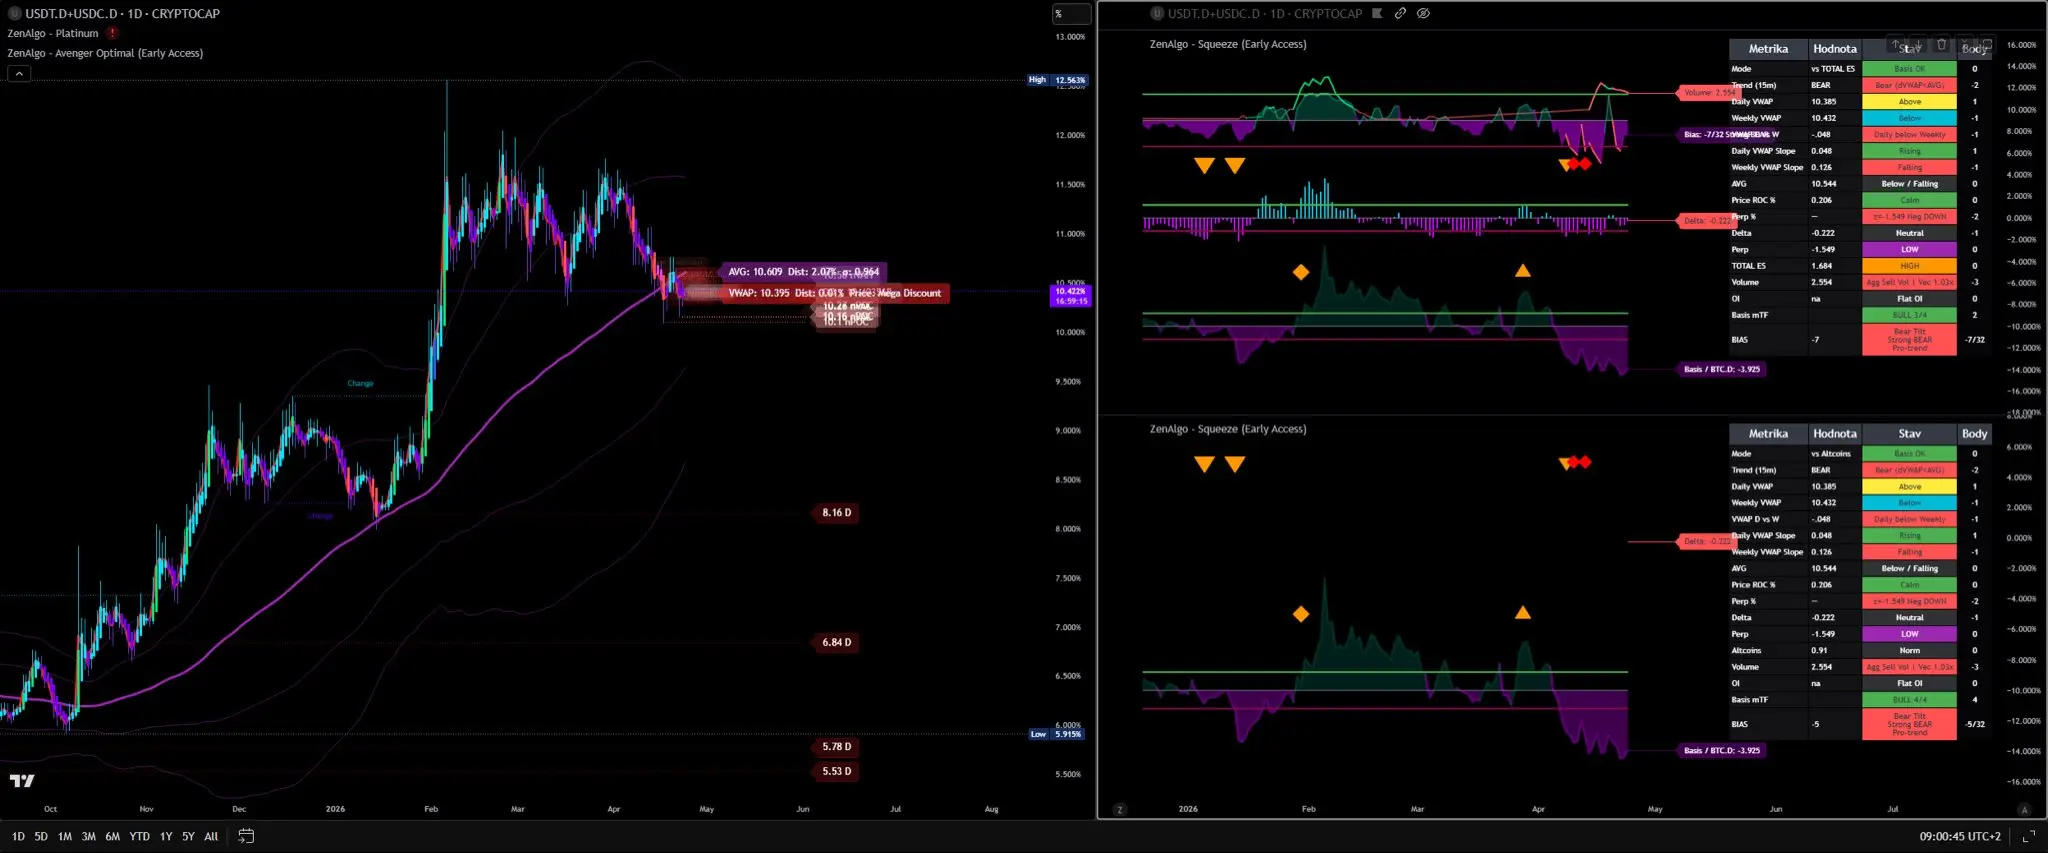The height and width of the screenshot is (853, 2048).
Task: Click the orange HIGH cell in top table
Action: (x=1909, y=266)
